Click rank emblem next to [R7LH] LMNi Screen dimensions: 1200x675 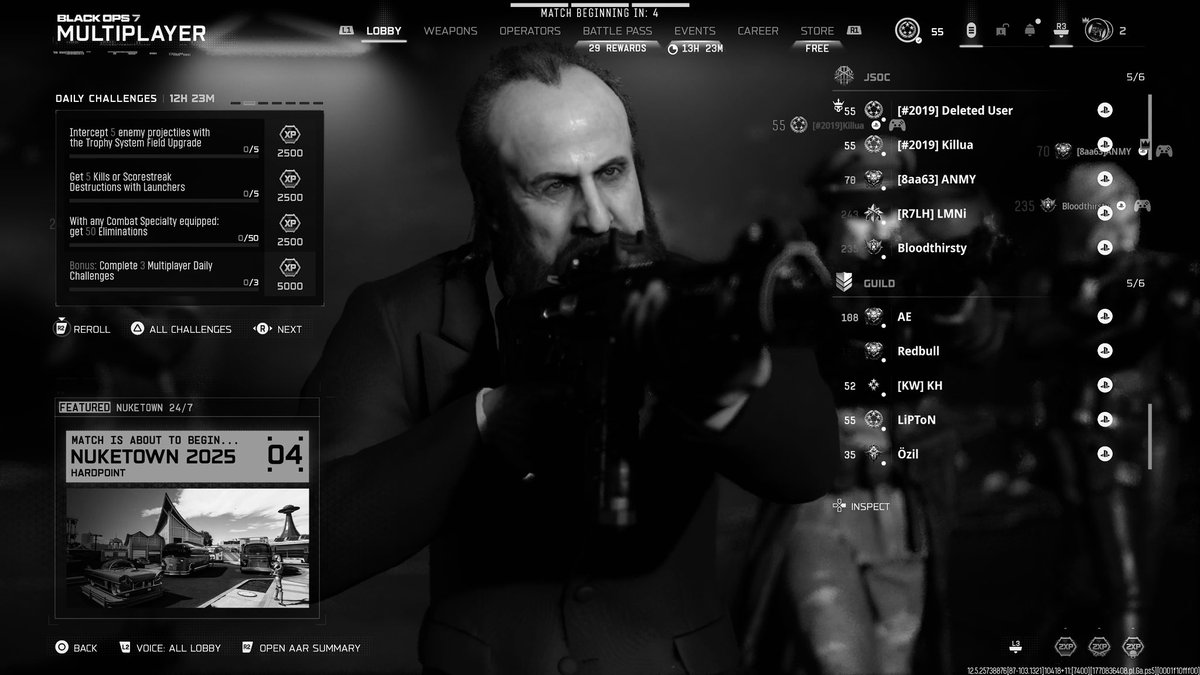coord(874,213)
